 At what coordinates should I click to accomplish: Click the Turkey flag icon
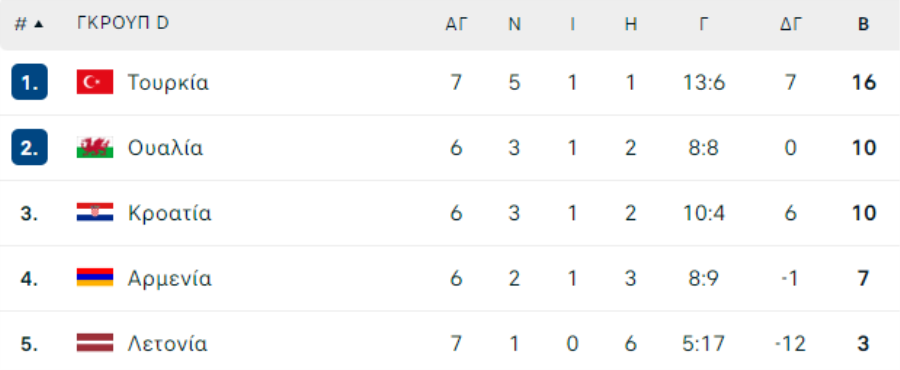[95, 82]
